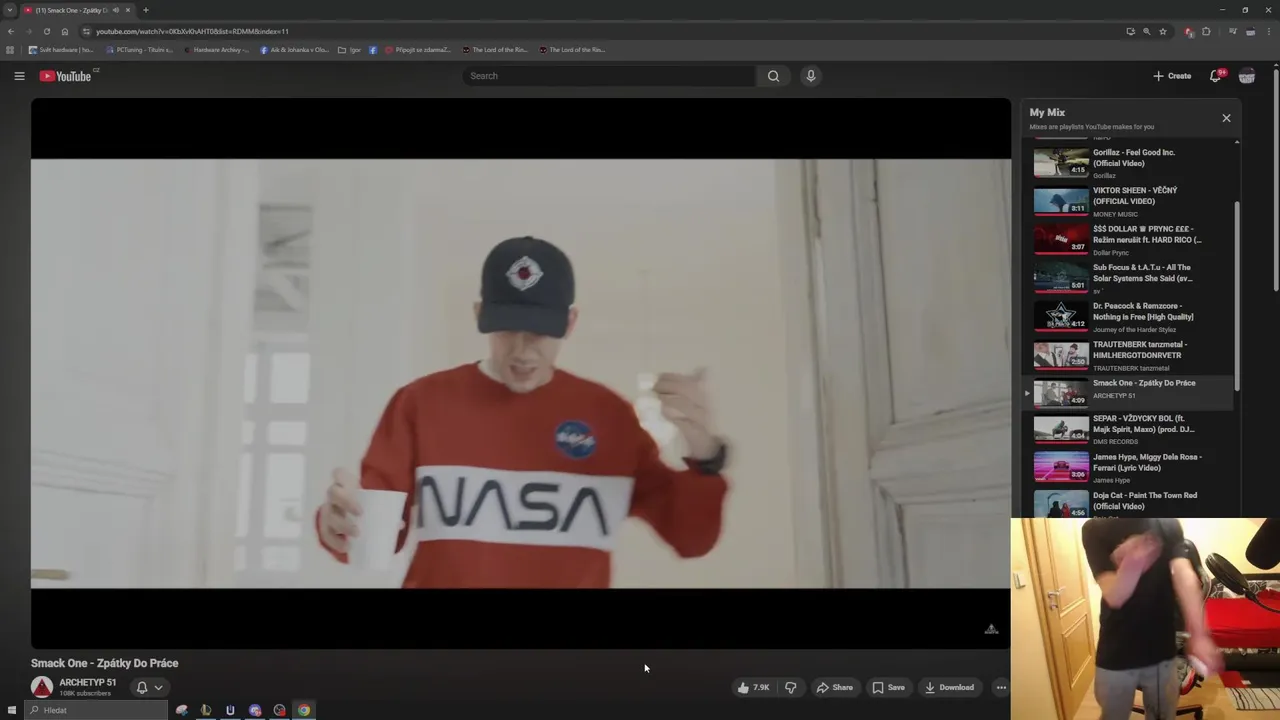
Task: Click the video title Smack One - Zpátky Do Práce
Action: click(x=105, y=663)
